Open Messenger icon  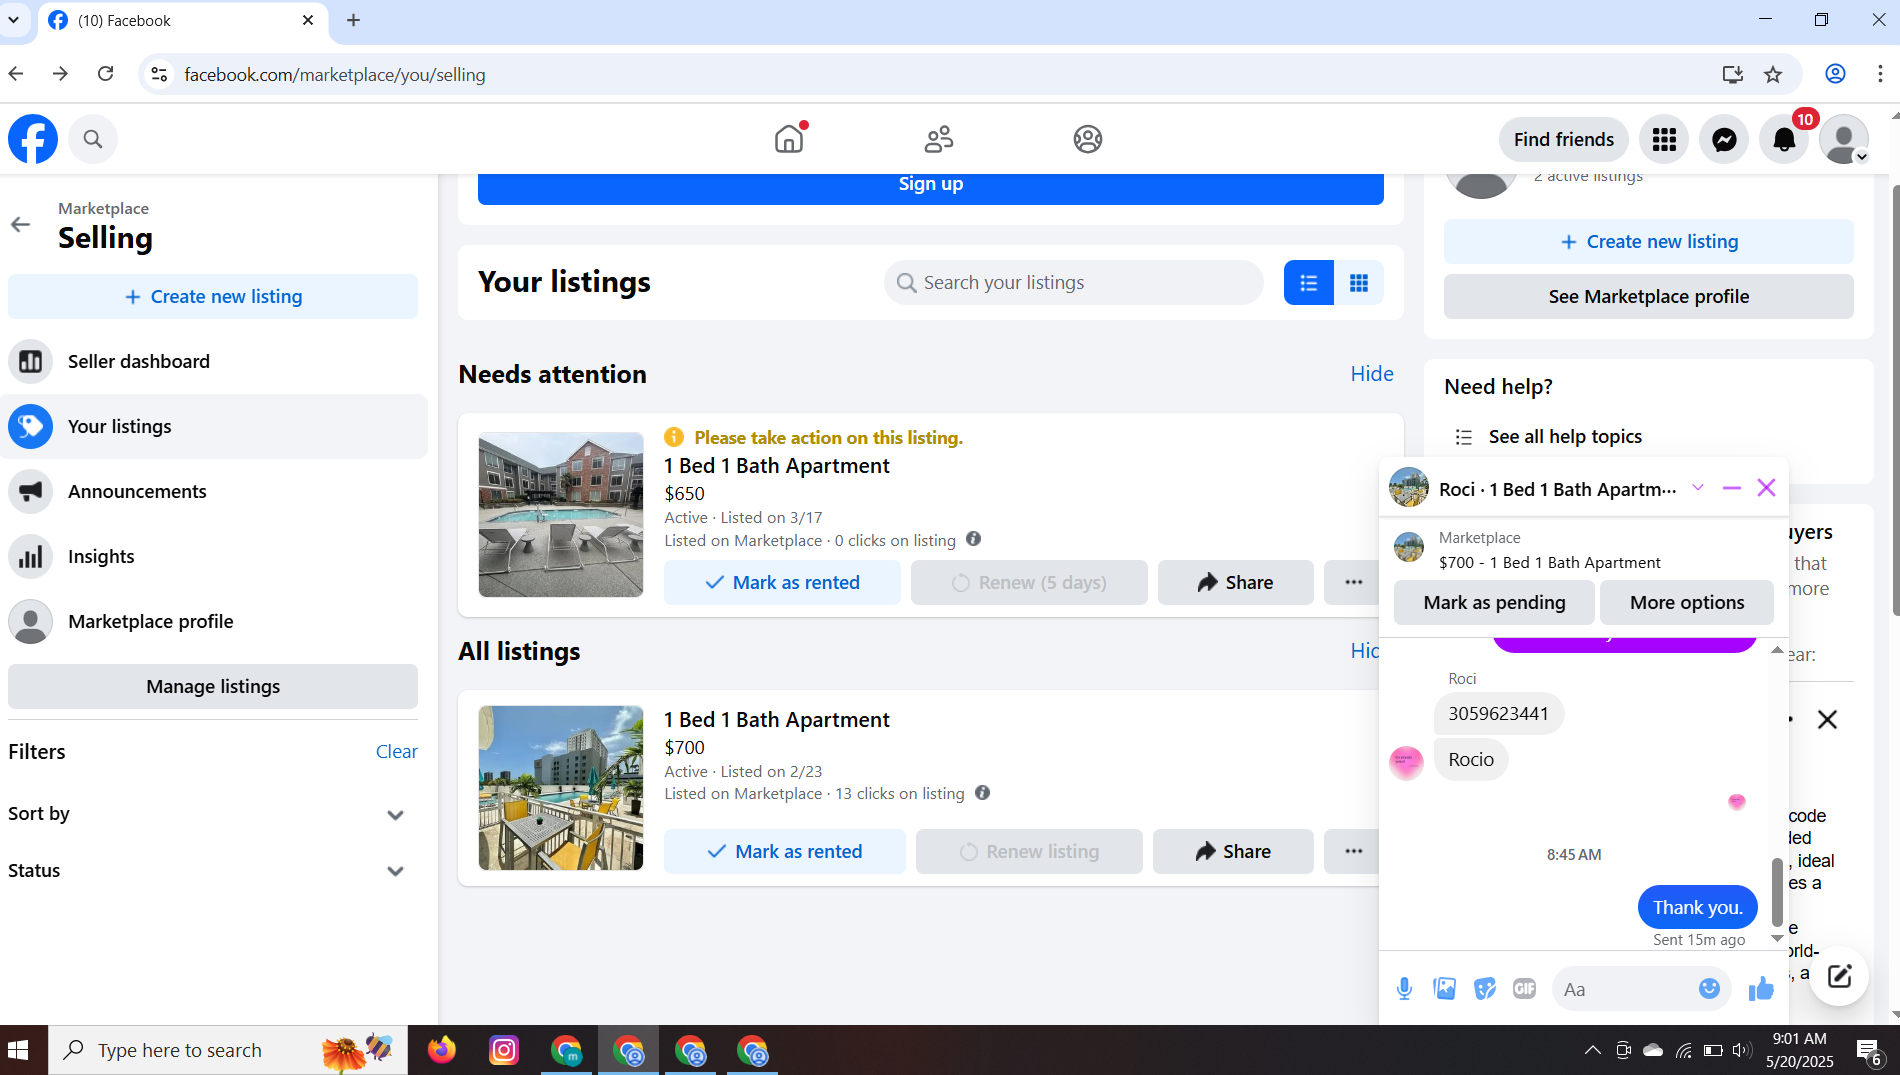click(1724, 139)
